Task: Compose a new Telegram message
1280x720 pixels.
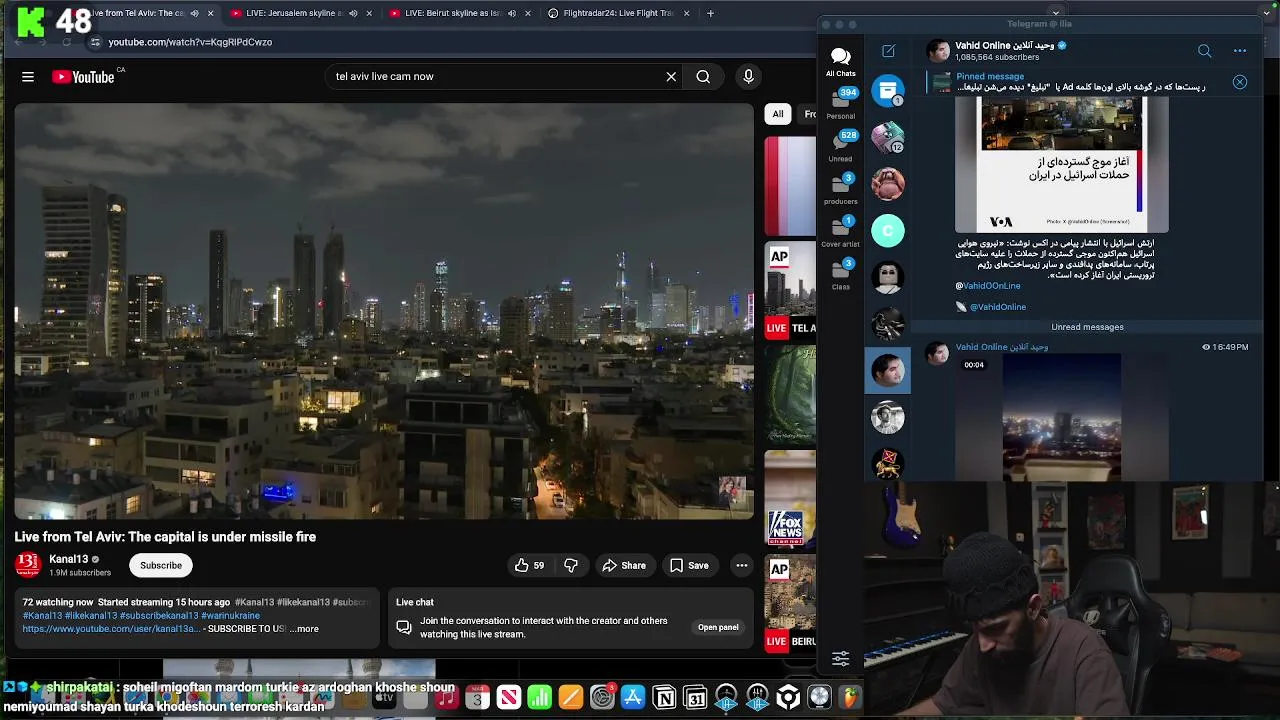Action: (888, 51)
